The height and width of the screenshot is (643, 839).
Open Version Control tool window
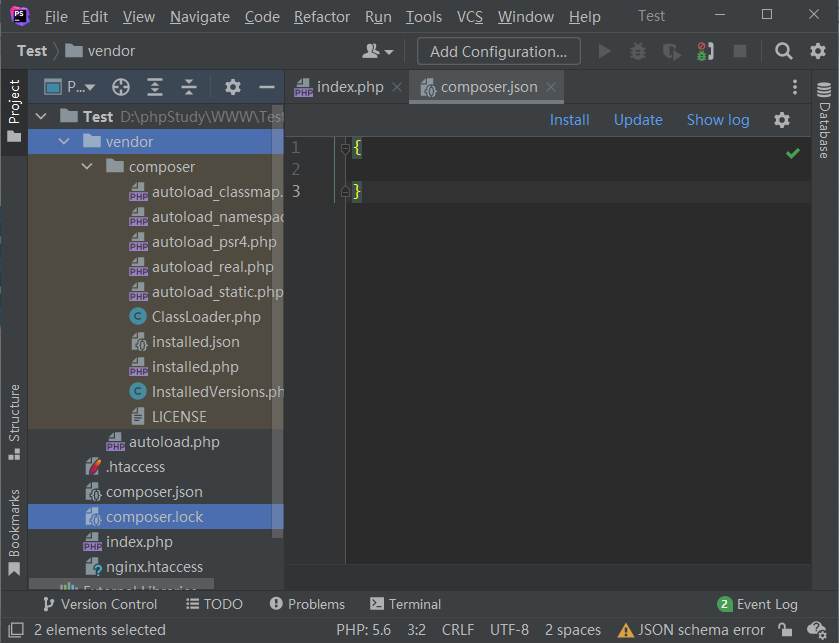(x=100, y=604)
